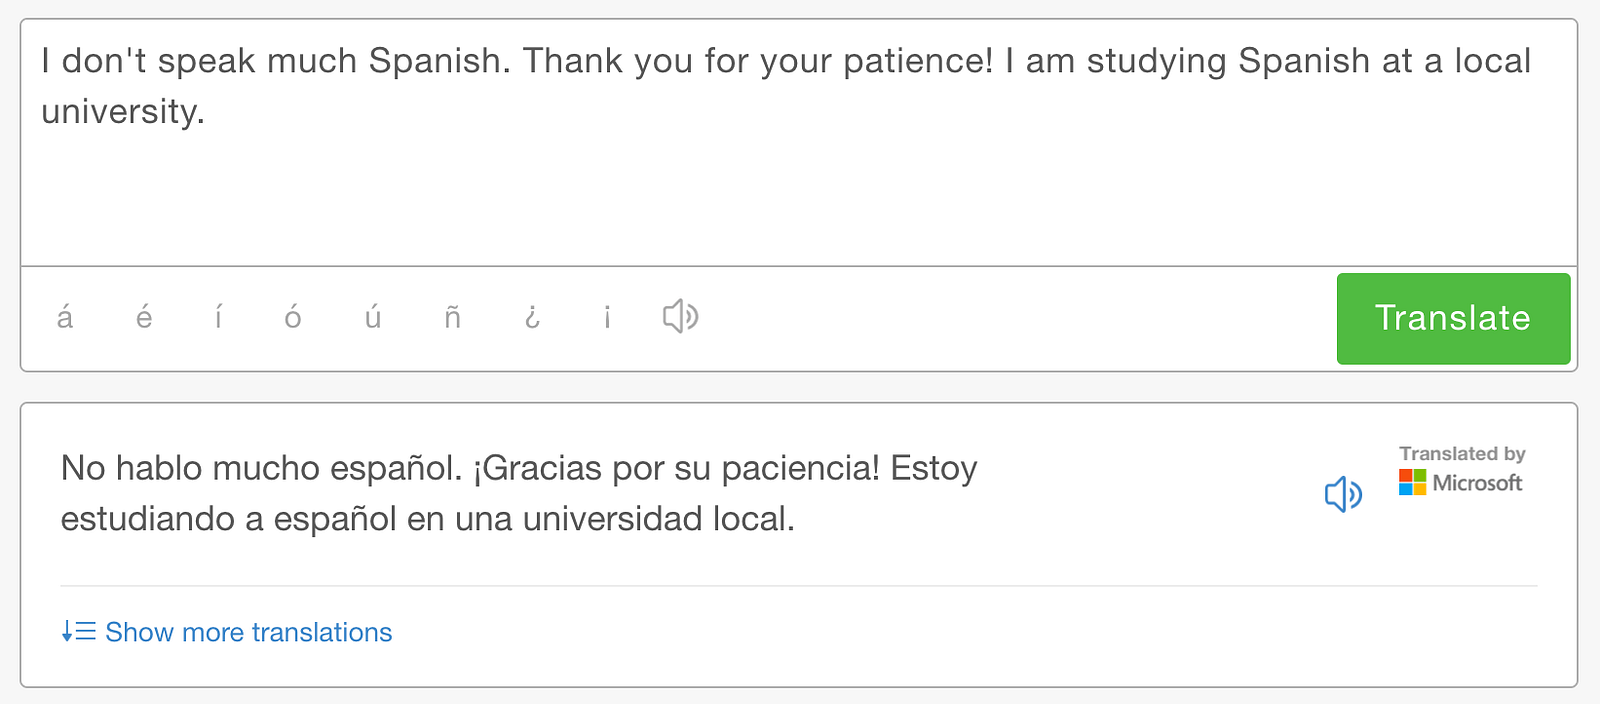
Task: Play audio of the Spanish translation
Action: pos(1344,493)
